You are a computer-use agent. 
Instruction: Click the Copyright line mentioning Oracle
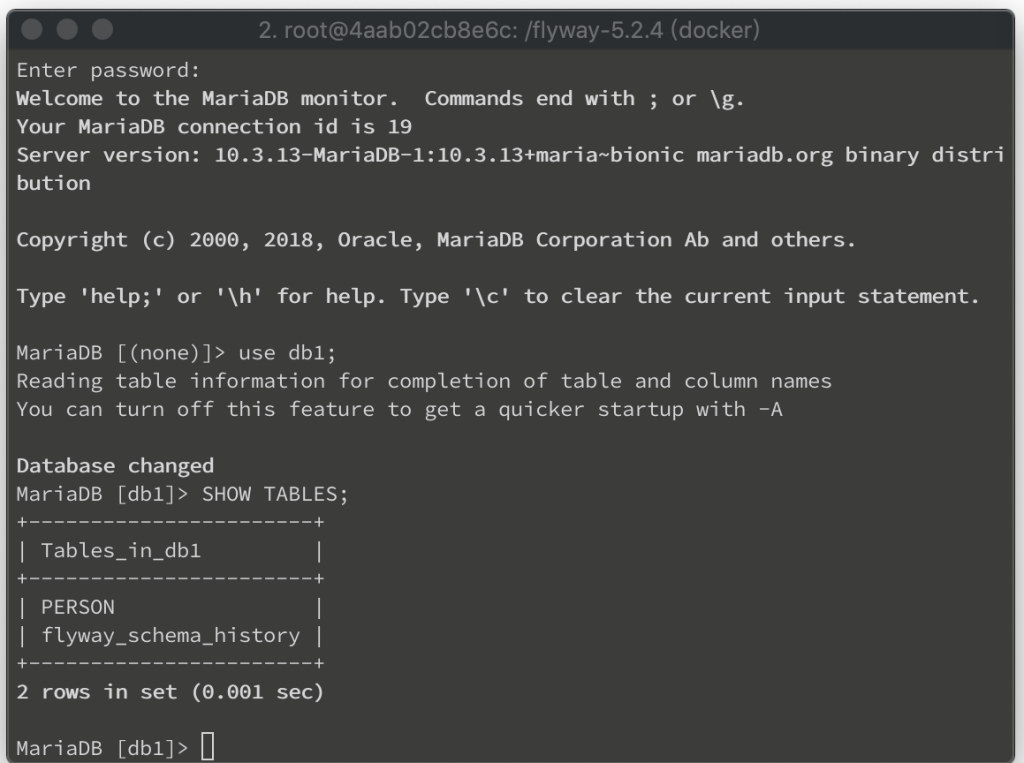coord(436,240)
